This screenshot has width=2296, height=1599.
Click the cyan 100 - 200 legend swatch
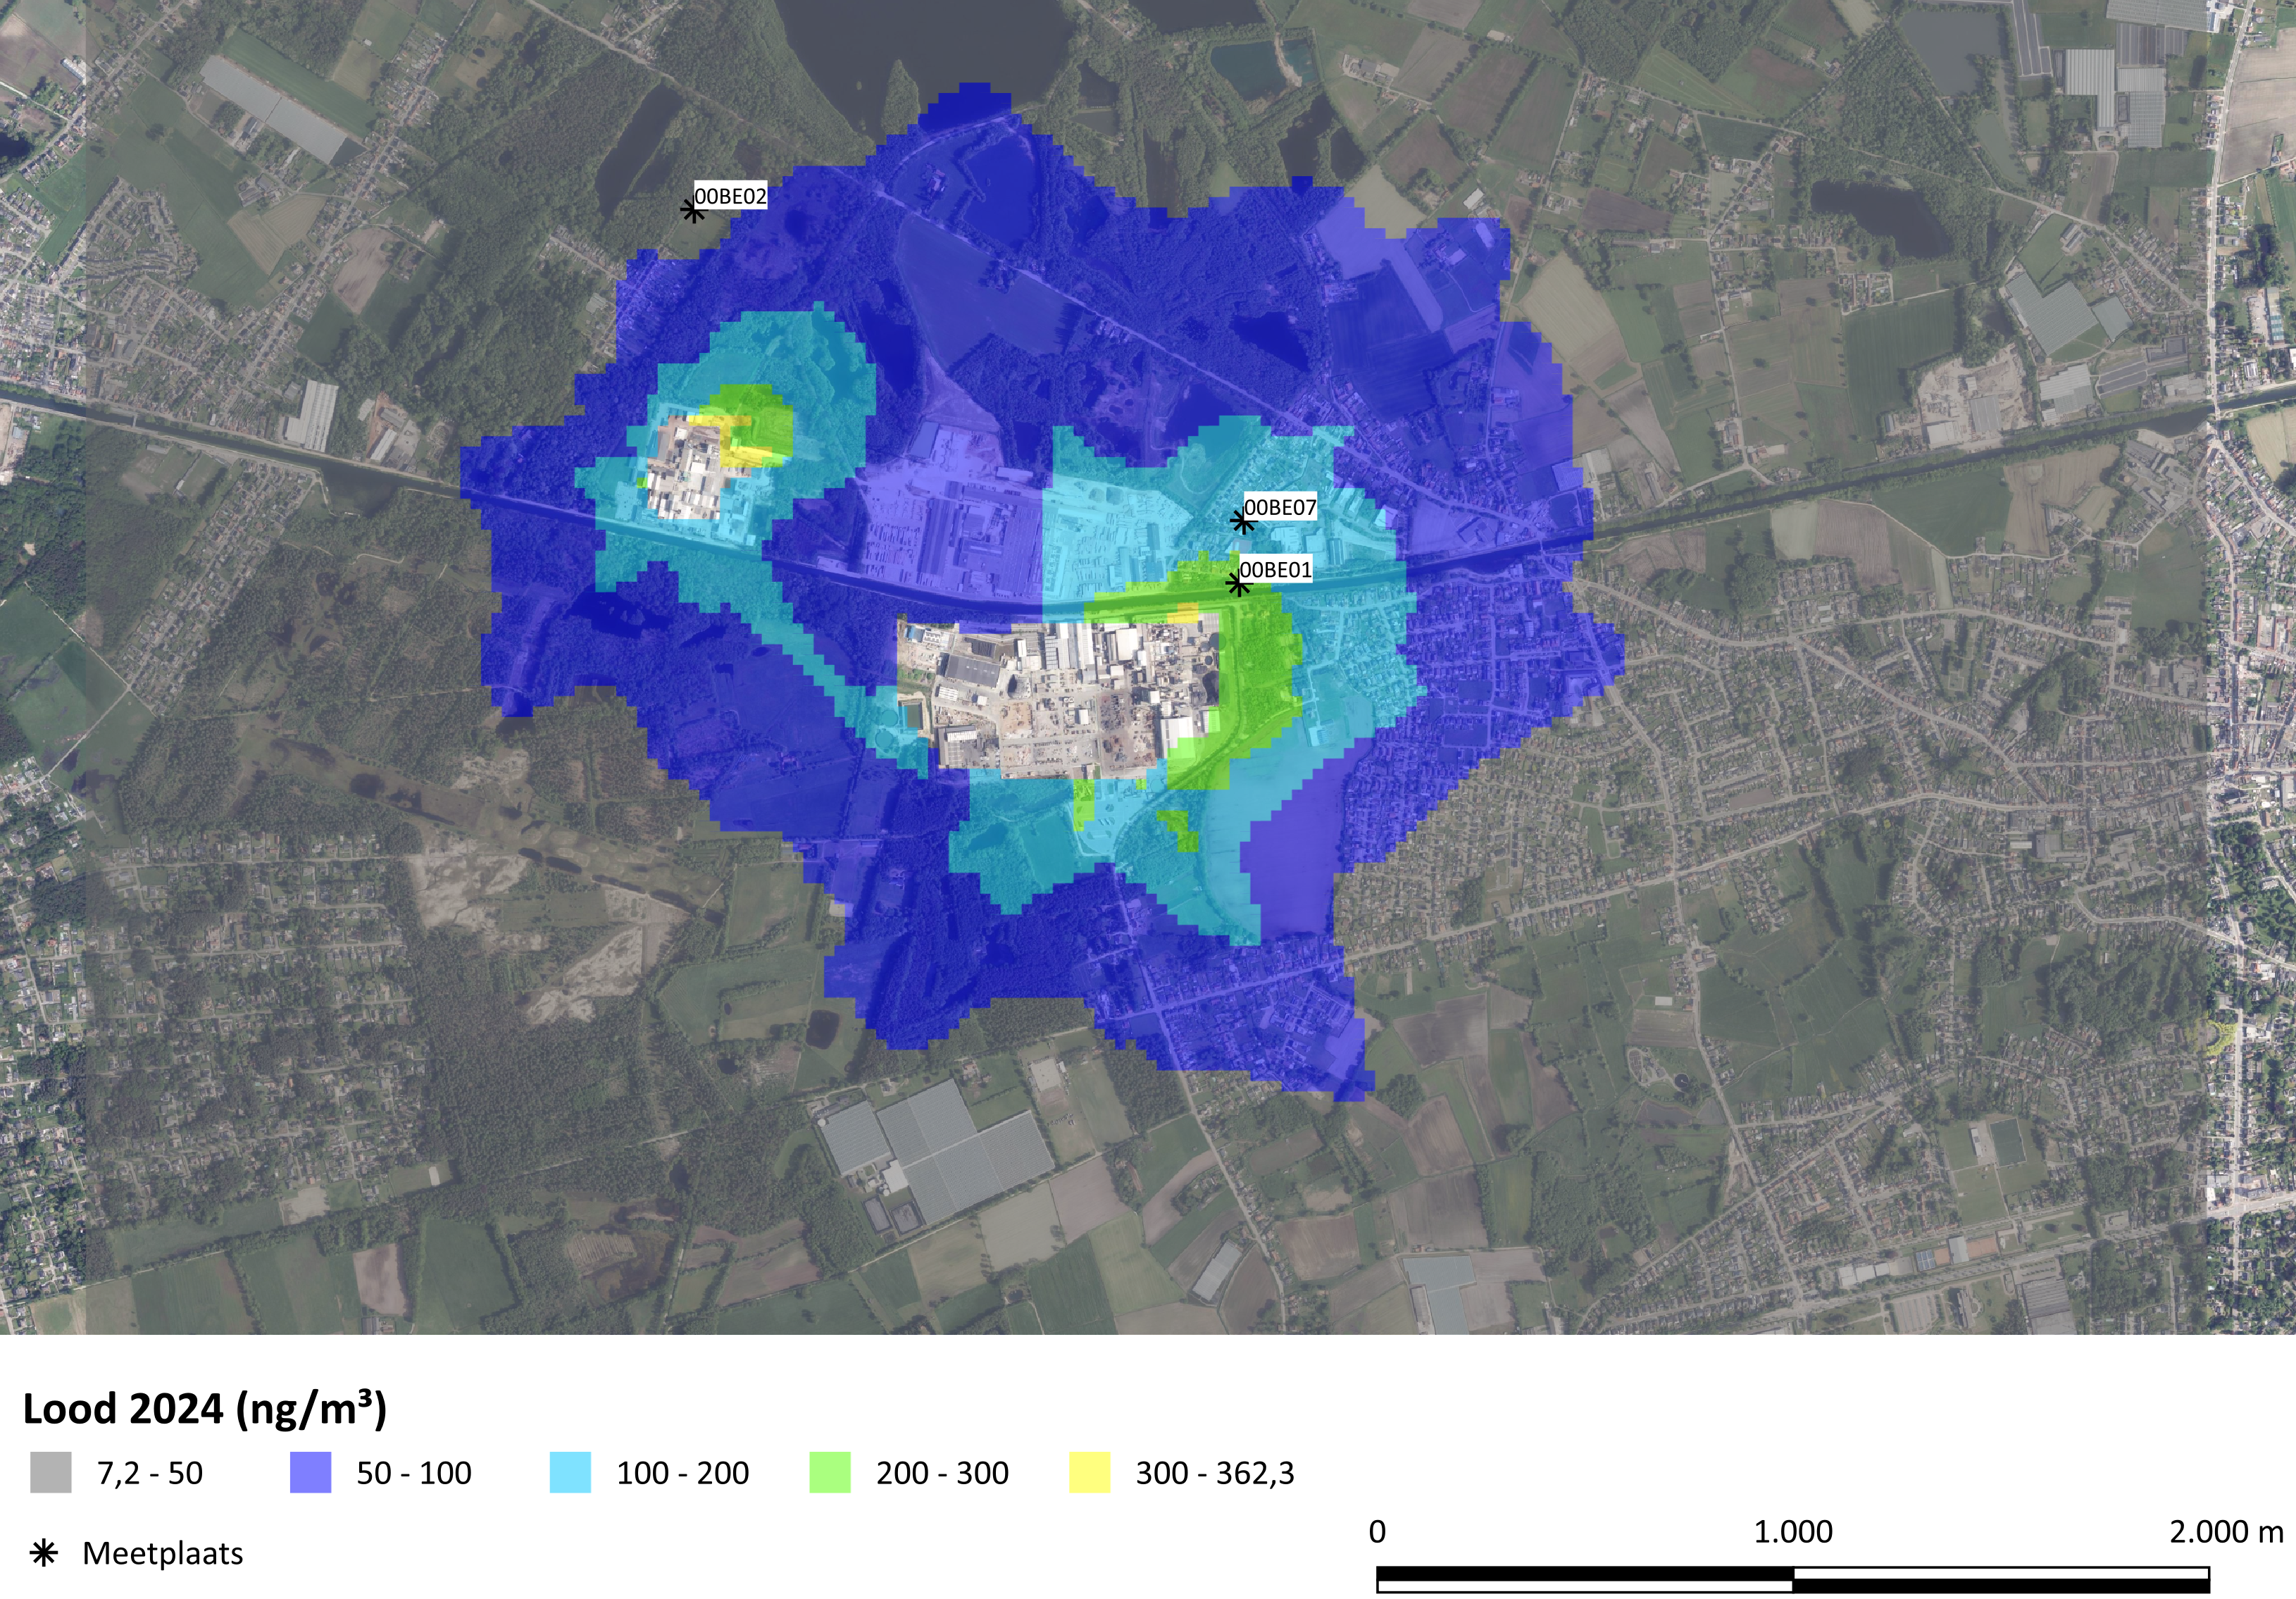(570, 1472)
